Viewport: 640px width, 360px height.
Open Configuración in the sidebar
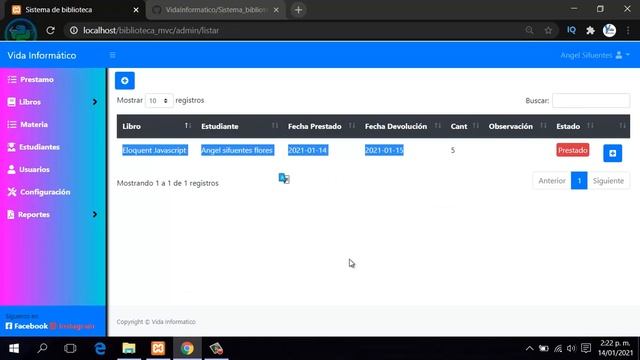coord(45,192)
